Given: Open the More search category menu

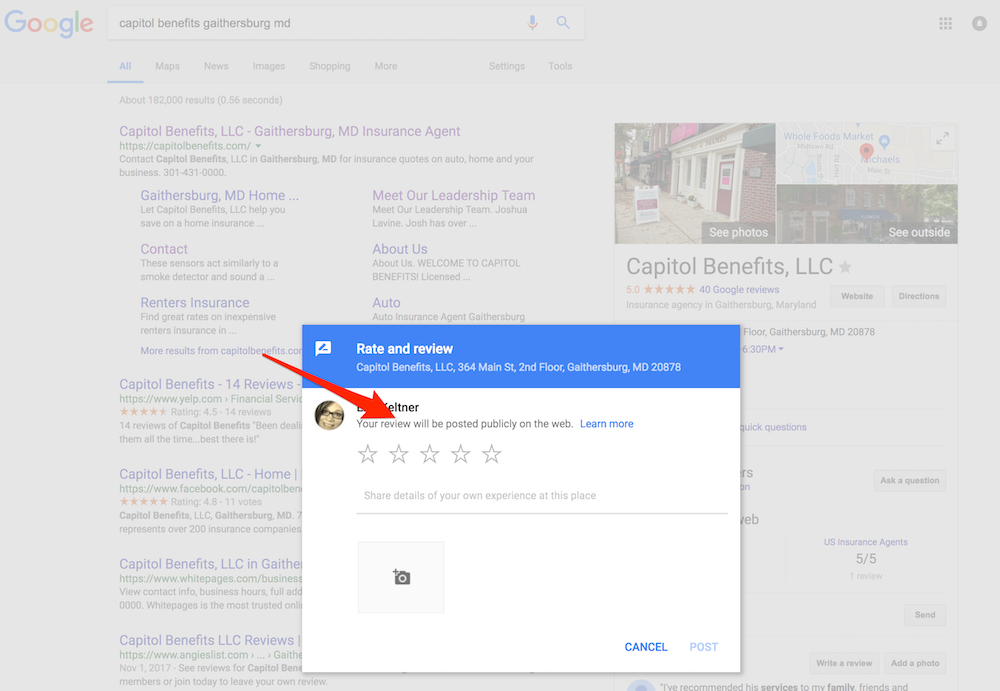Looking at the screenshot, I should click(x=386, y=66).
